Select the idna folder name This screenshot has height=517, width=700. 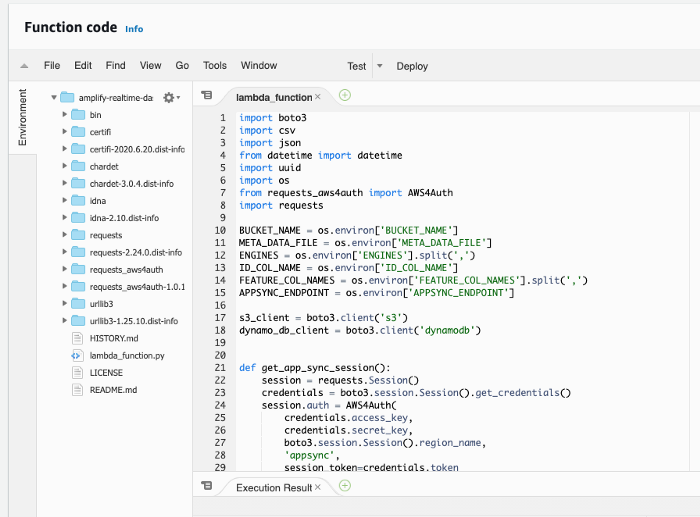(98, 201)
